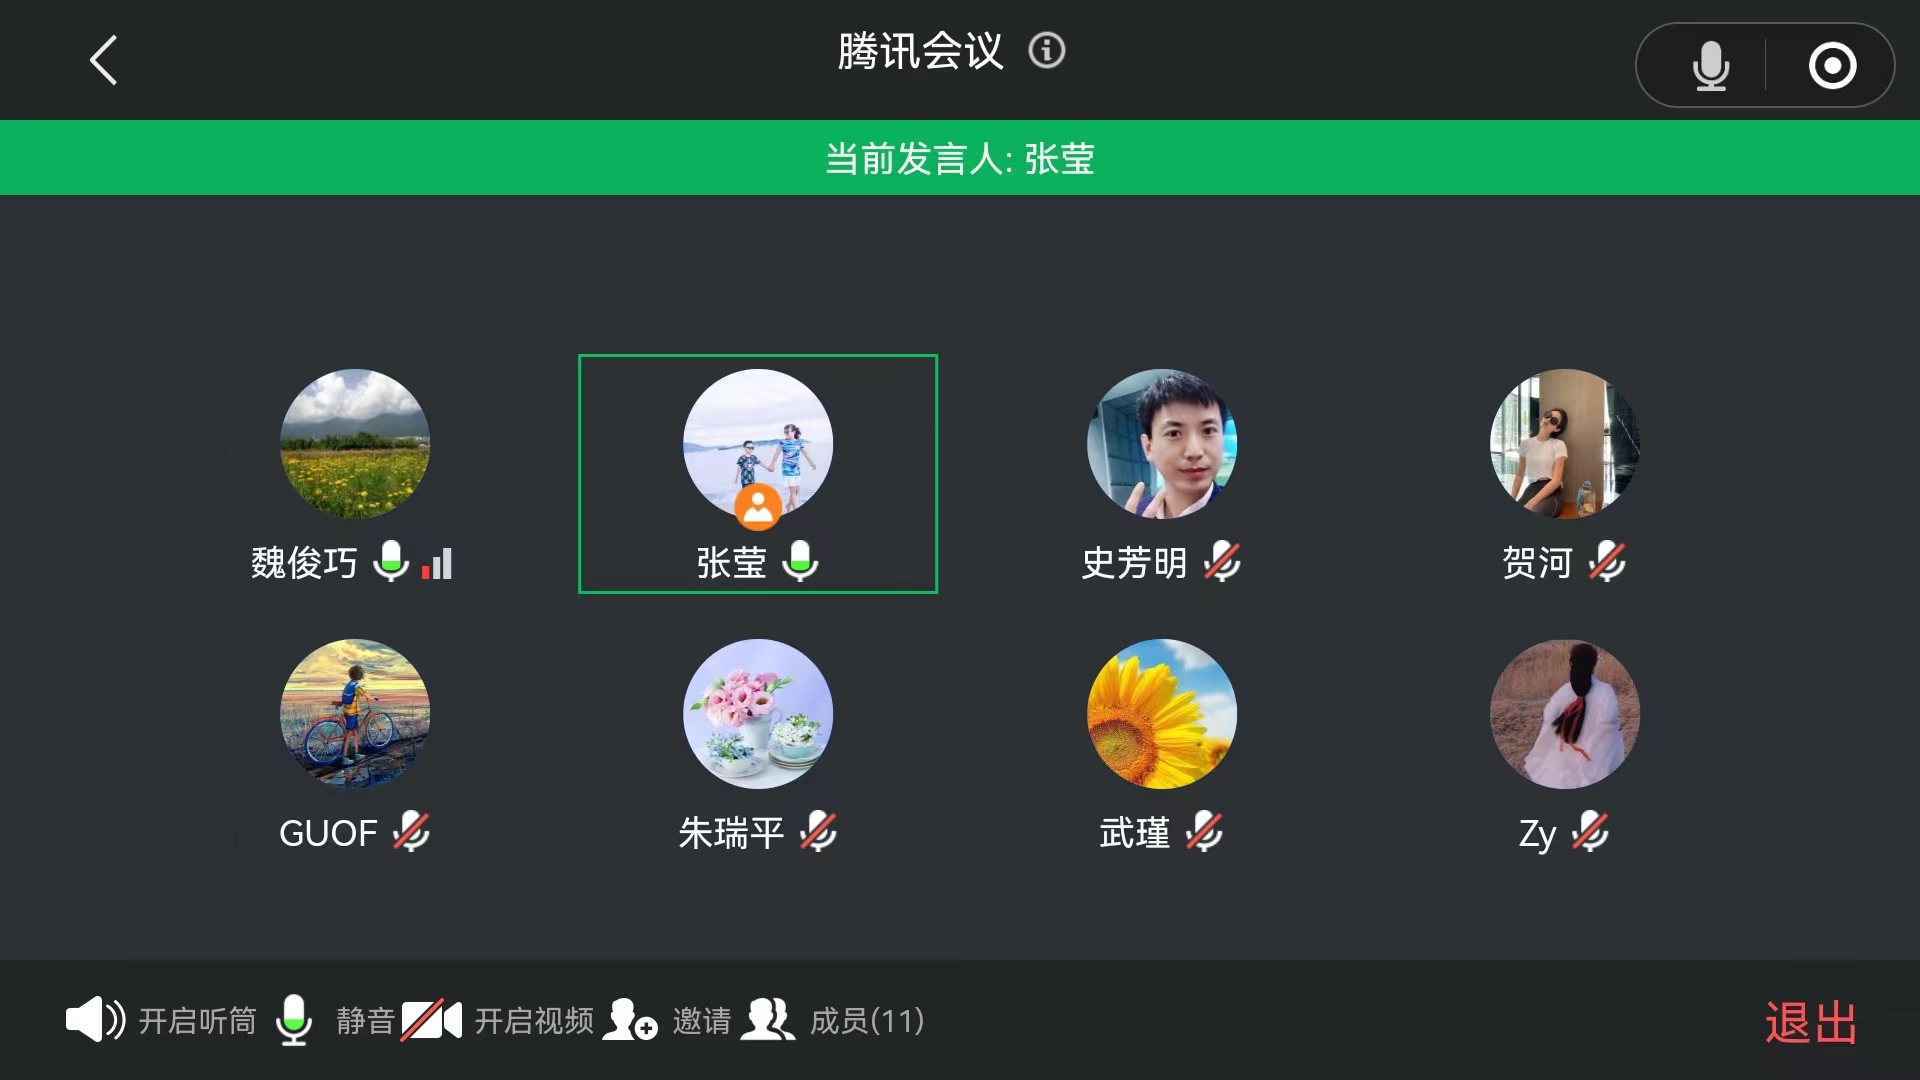Open 贺河's profile avatar
This screenshot has height=1080, width=1920.
tap(1565, 444)
